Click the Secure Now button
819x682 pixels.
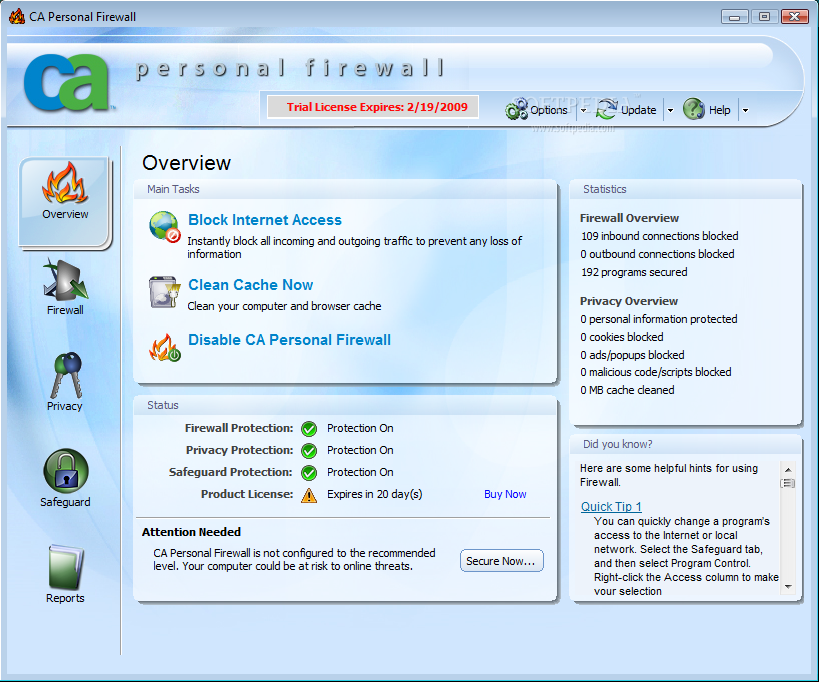tap(501, 561)
